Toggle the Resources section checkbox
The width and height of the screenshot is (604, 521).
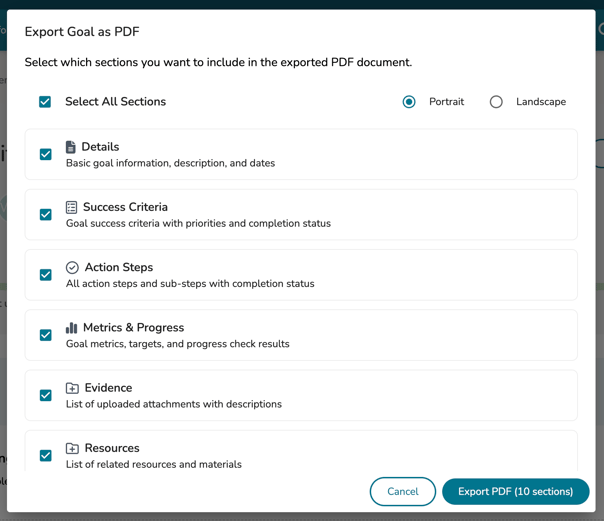[46, 455]
